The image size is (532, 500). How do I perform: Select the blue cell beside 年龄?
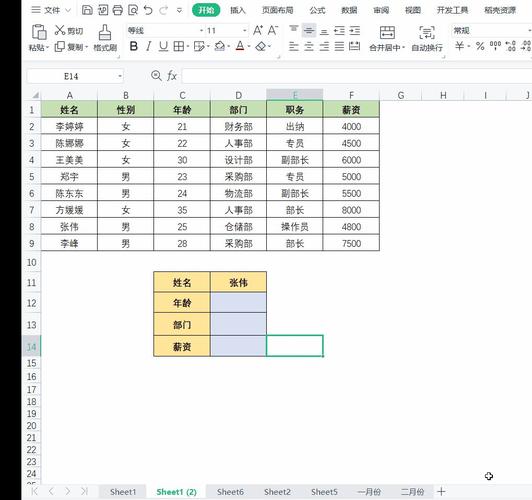pos(239,303)
